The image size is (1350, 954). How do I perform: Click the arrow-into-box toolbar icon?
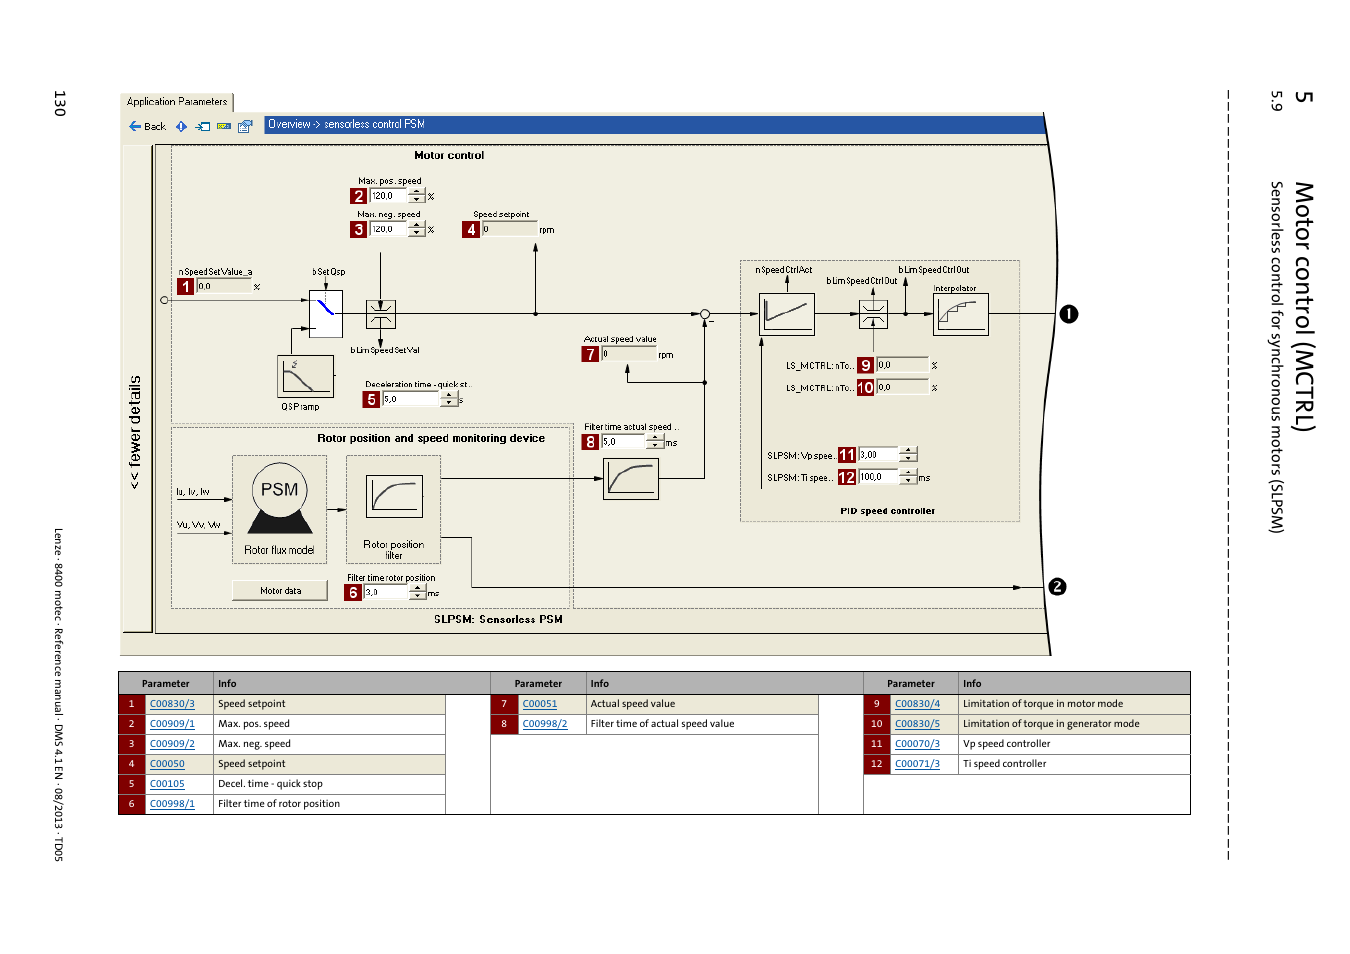203,126
